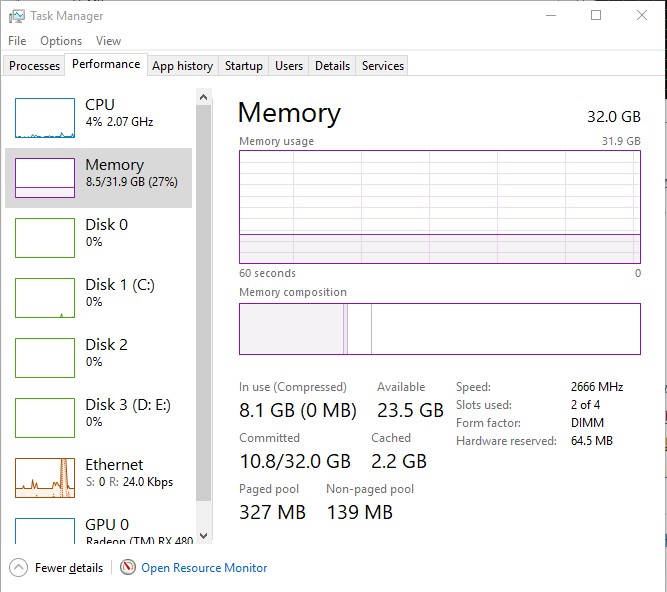Switch to the App history tab

click(x=182, y=66)
